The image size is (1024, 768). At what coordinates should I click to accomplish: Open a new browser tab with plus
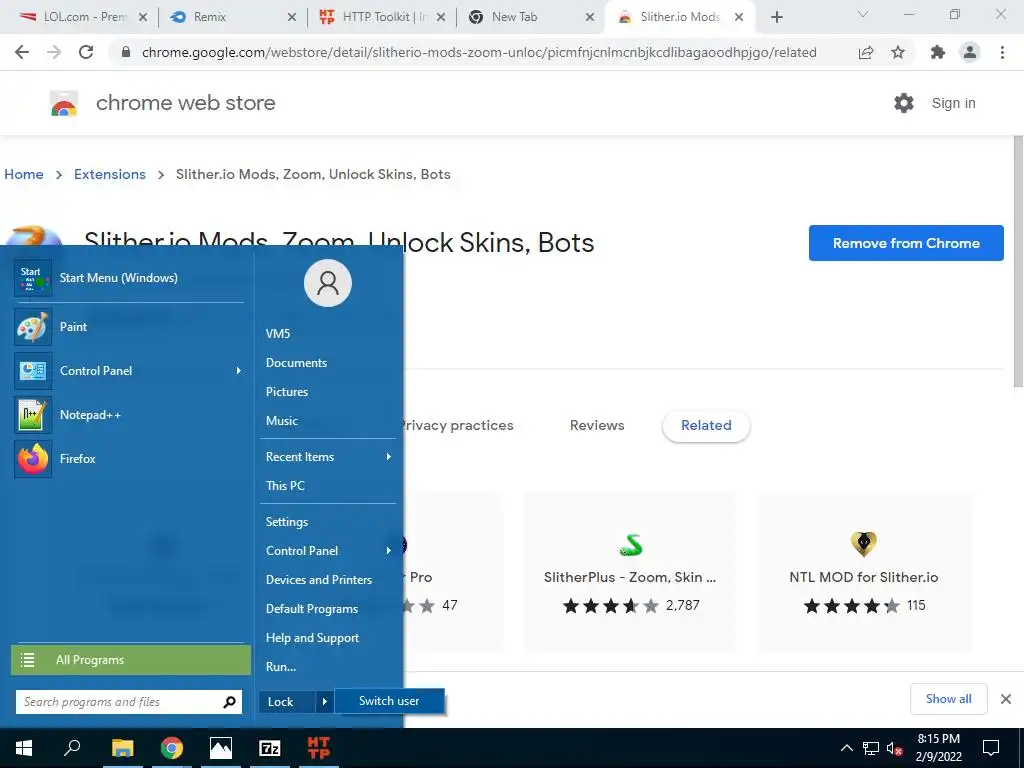(776, 17)
